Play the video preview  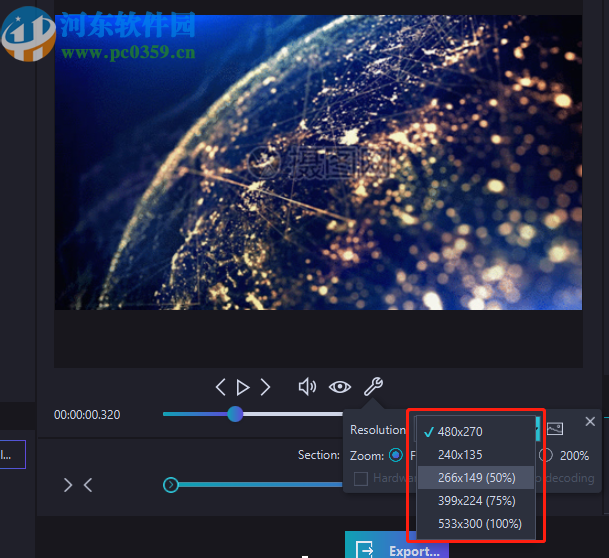[x=243, y=388]
